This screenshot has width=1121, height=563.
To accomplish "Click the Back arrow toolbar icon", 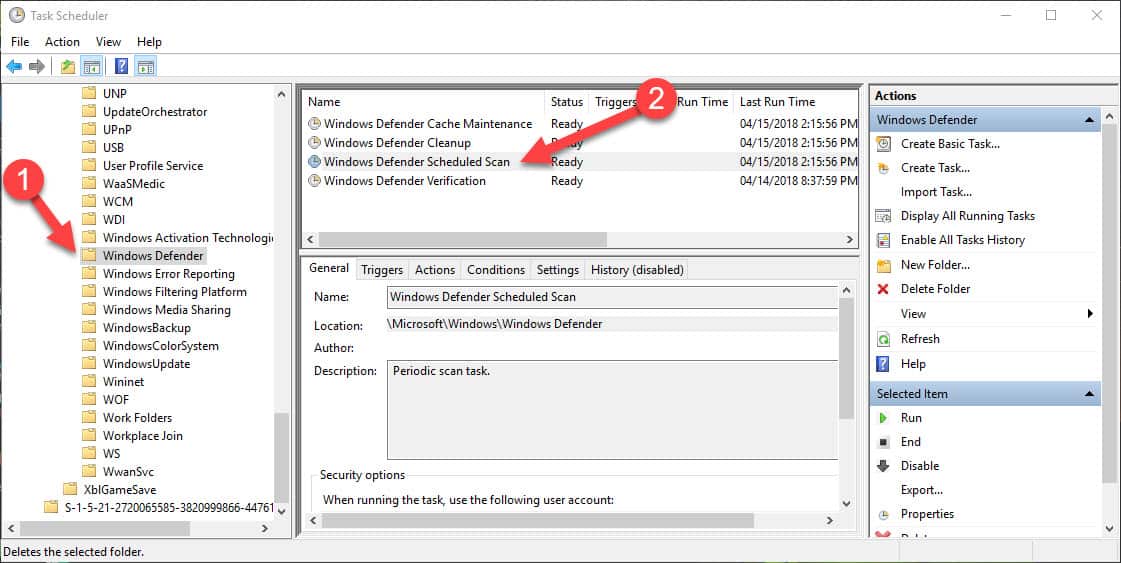I will tap(14, 67).
